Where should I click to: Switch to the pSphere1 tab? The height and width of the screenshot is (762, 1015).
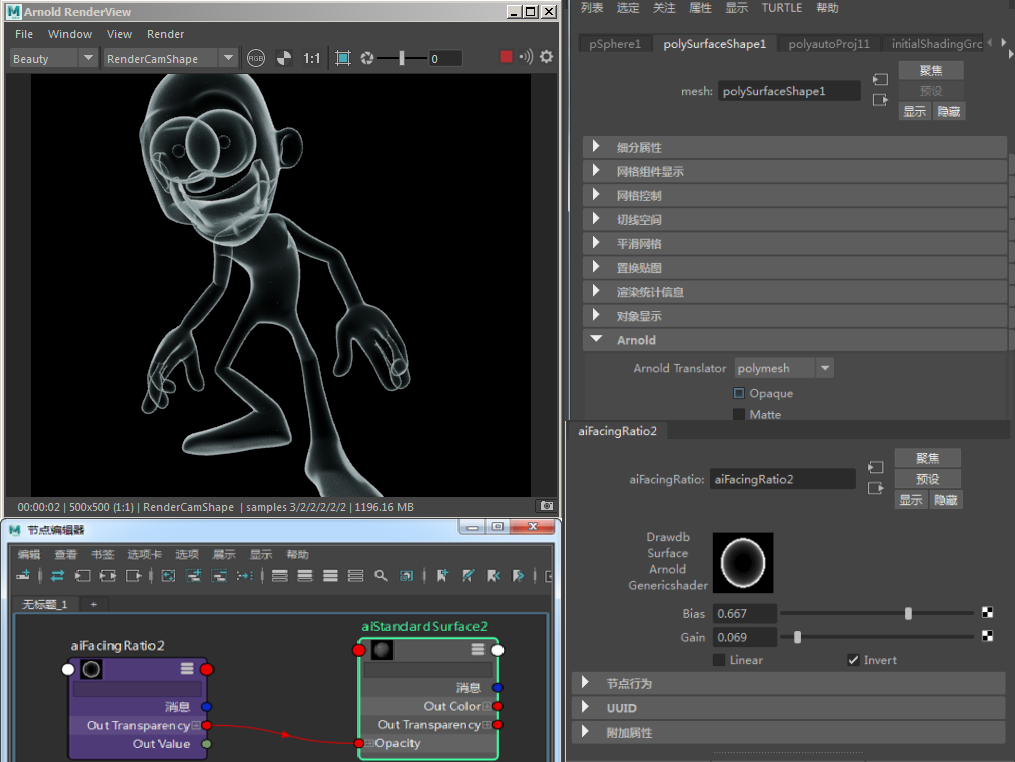615,44
